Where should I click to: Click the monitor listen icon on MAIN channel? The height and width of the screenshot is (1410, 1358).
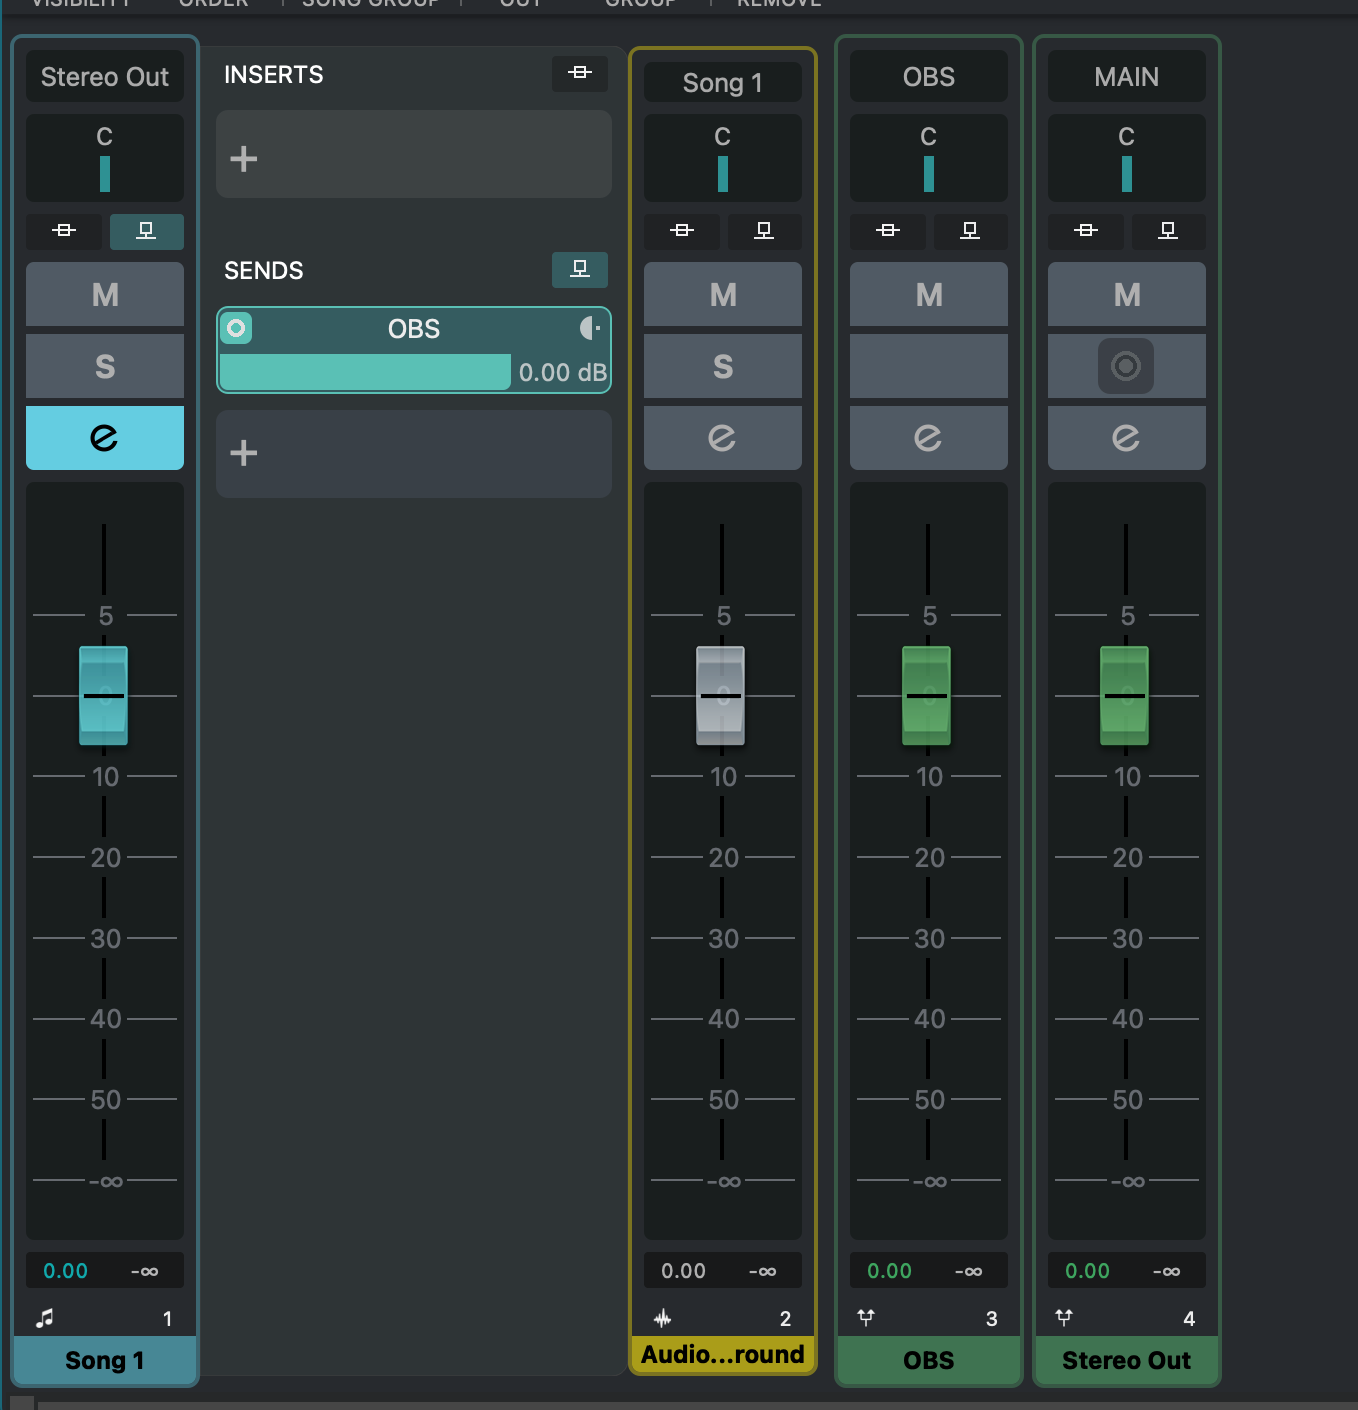(x=1125, y=366)
